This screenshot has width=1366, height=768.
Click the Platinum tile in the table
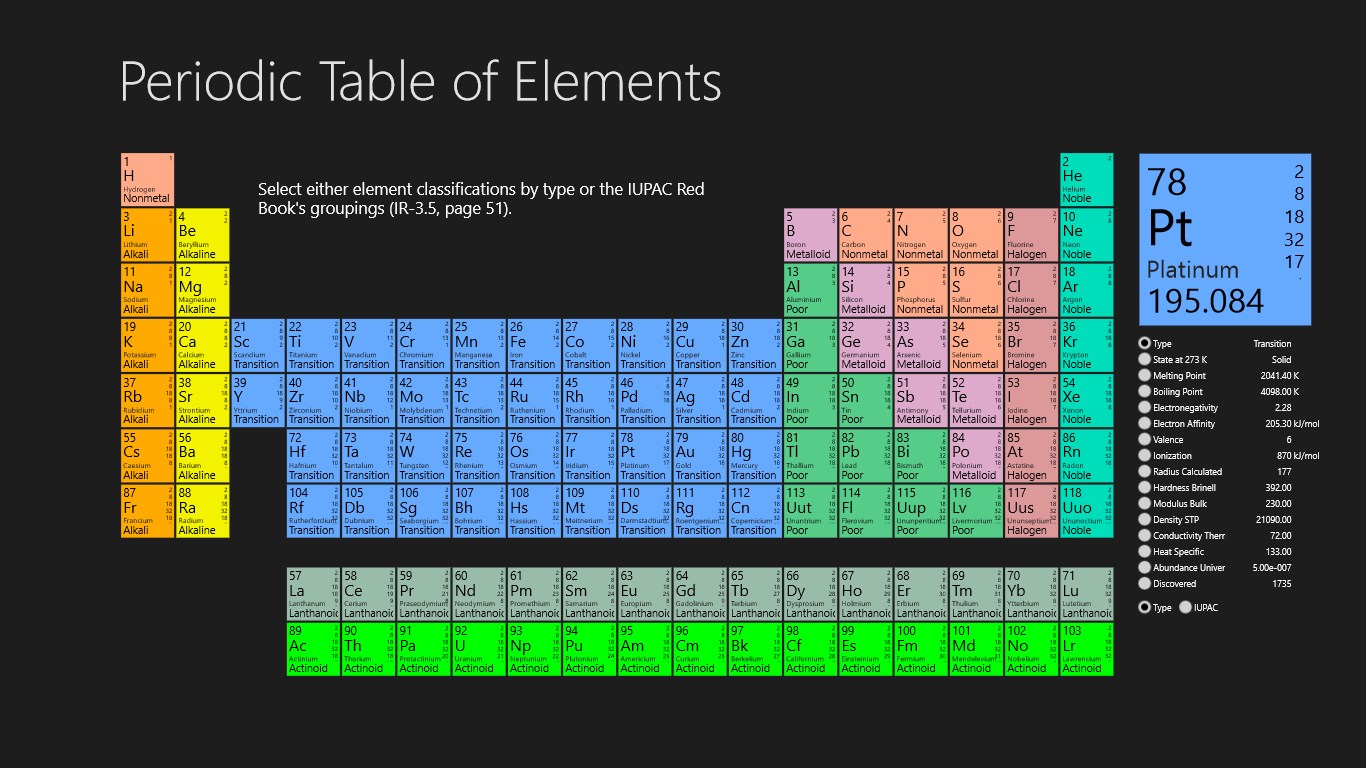(x=644, y=456)
